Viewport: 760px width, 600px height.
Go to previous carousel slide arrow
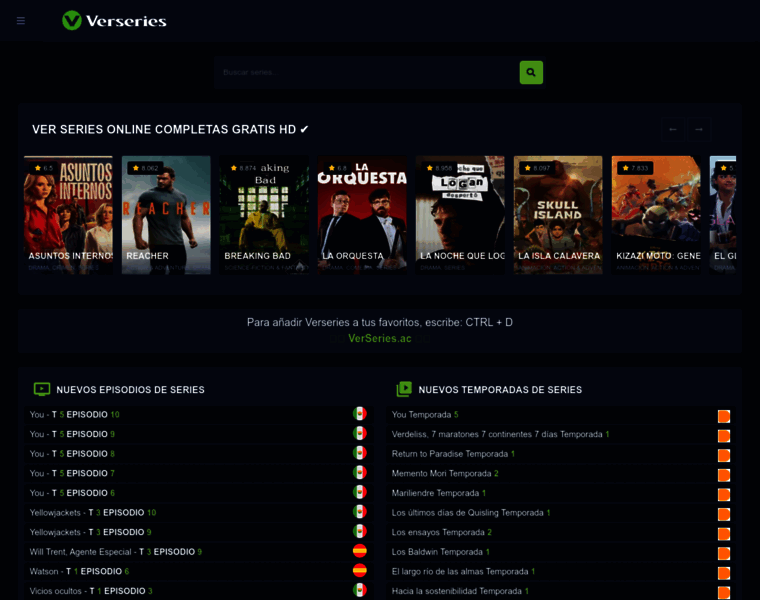(x=673, y=129)
